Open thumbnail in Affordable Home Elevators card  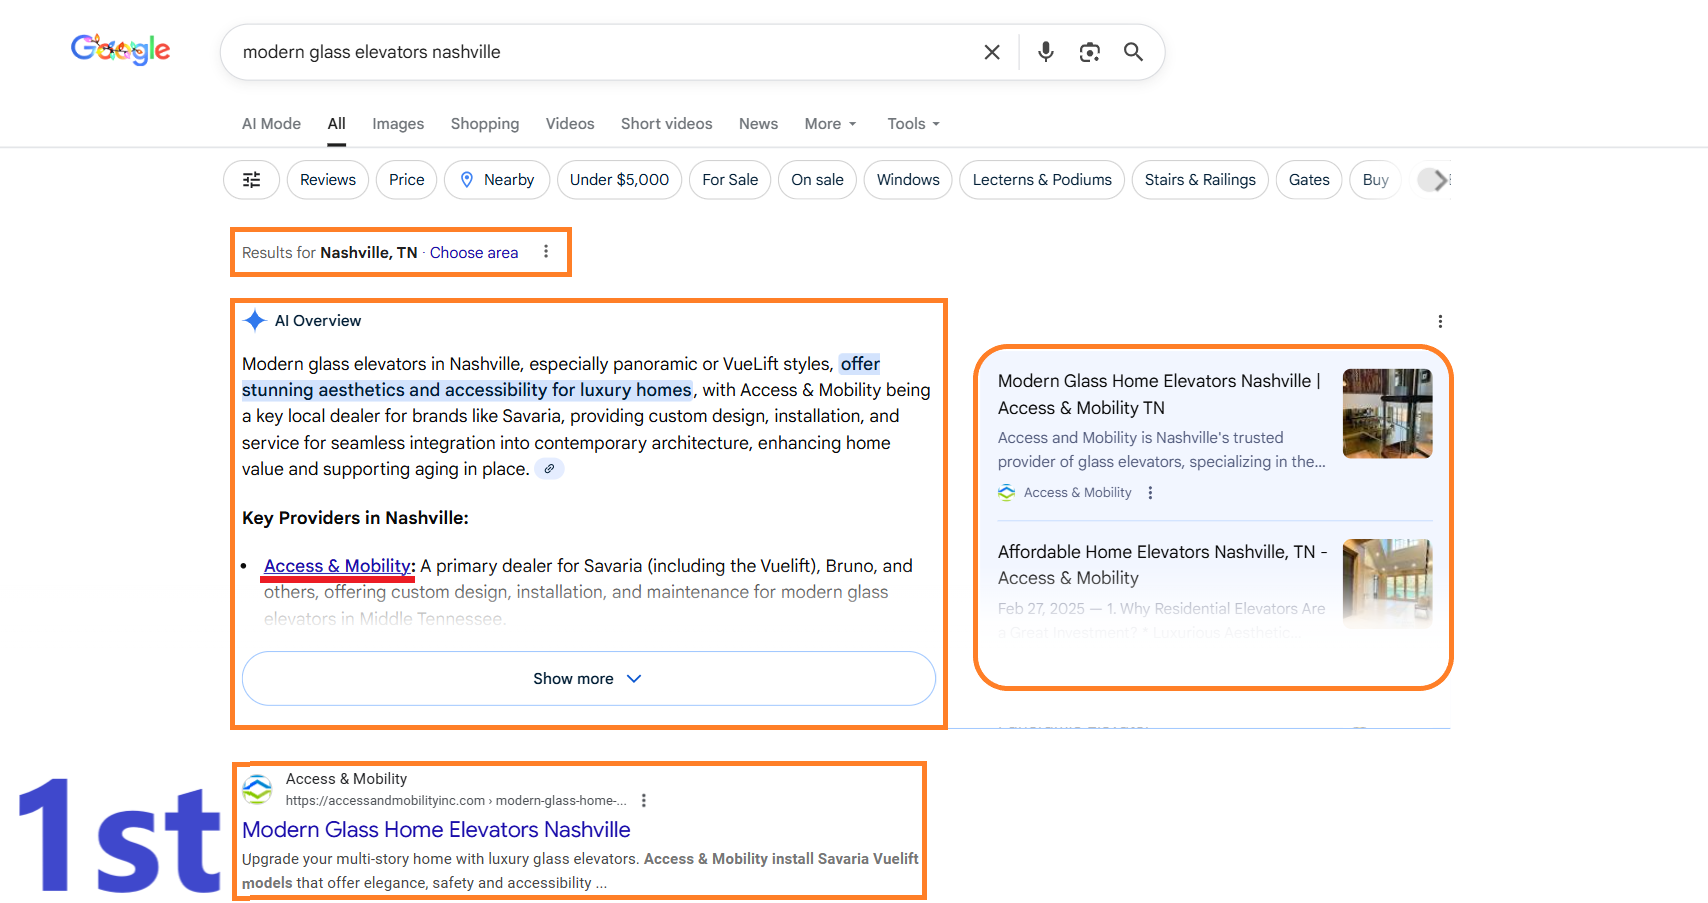(x=1388, y=584)
